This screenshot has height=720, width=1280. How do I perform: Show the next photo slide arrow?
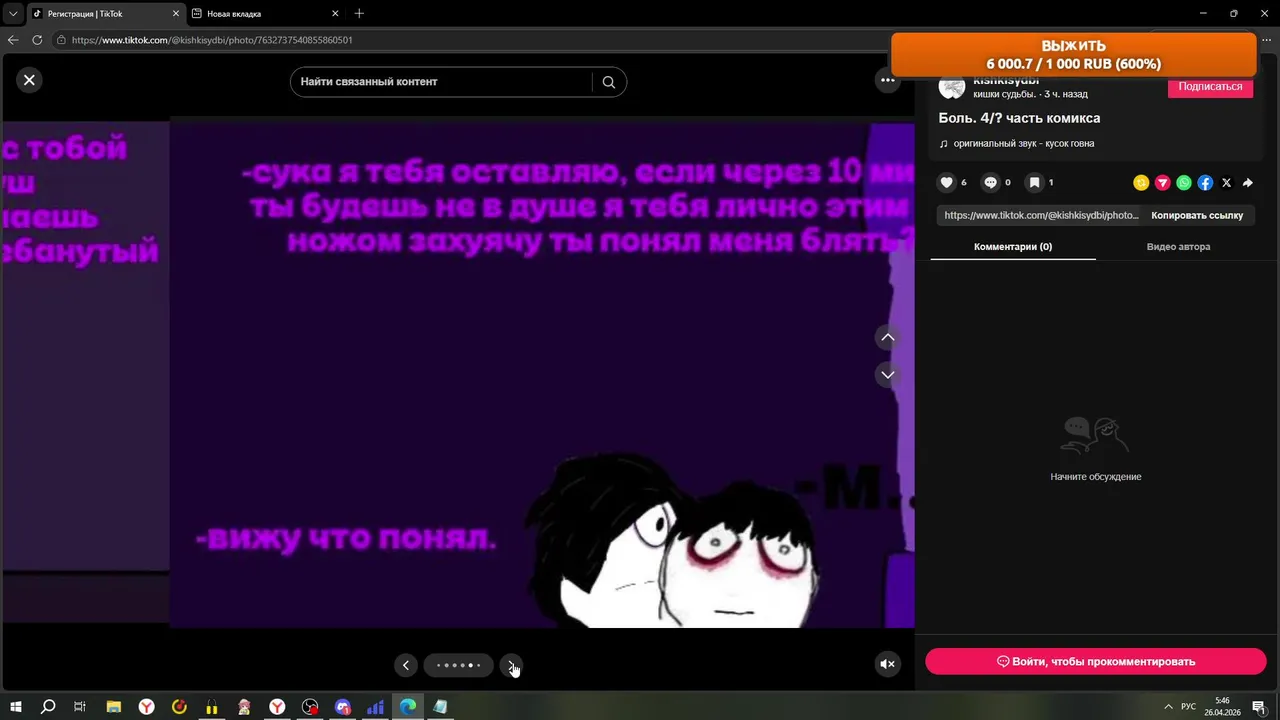pyautogui.click(x=511, y=665)
